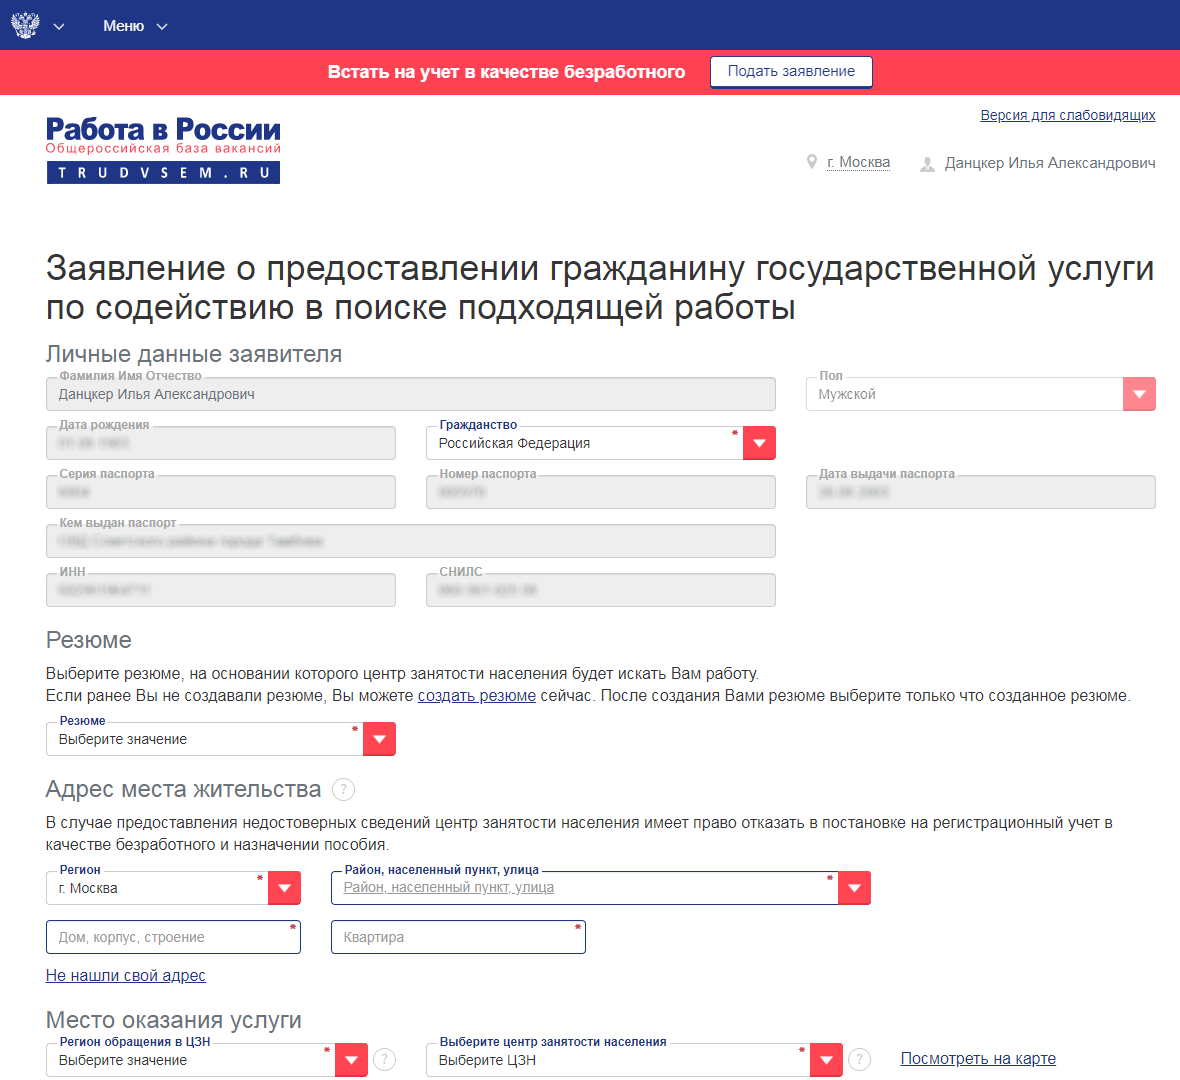This screenshot has height=1080, width=1180.
Task: Open the Гражданство dropdown arrow
Action: click(759, 443)
